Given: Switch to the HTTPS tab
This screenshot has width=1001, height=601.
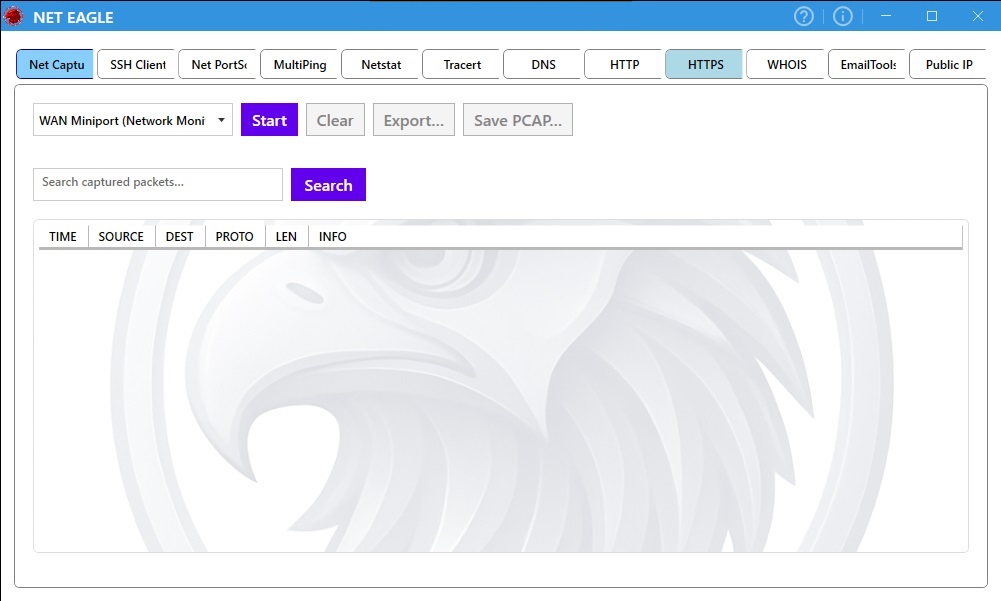Looking at the screenshot, I should (704, 65).
